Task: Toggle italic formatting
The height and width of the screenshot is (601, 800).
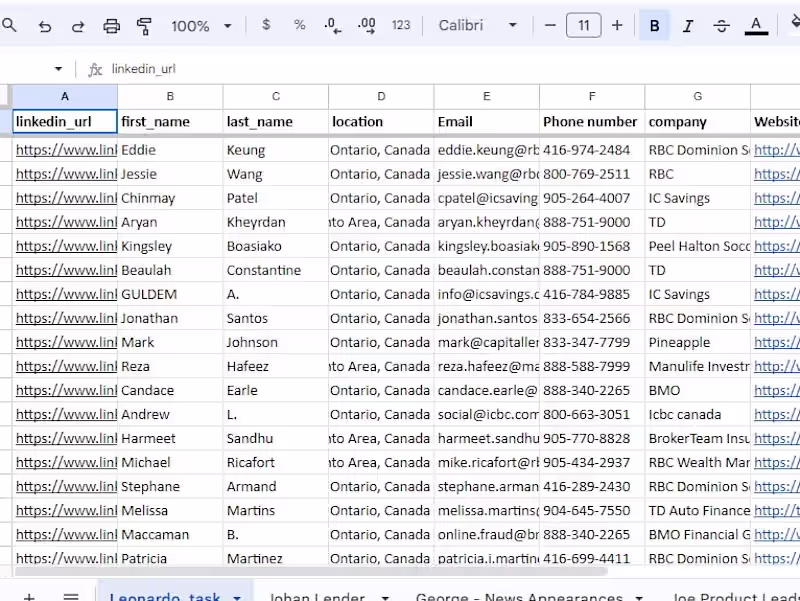Action: [688, 25]
